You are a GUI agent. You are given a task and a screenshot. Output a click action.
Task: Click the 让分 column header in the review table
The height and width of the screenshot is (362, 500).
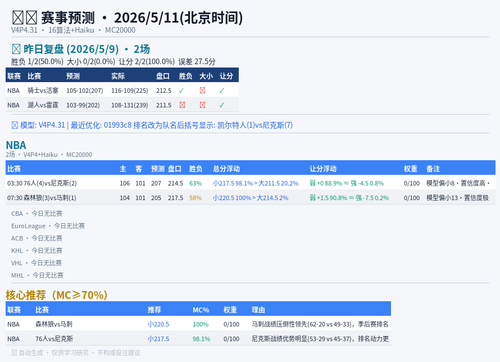tap(226, 76)
